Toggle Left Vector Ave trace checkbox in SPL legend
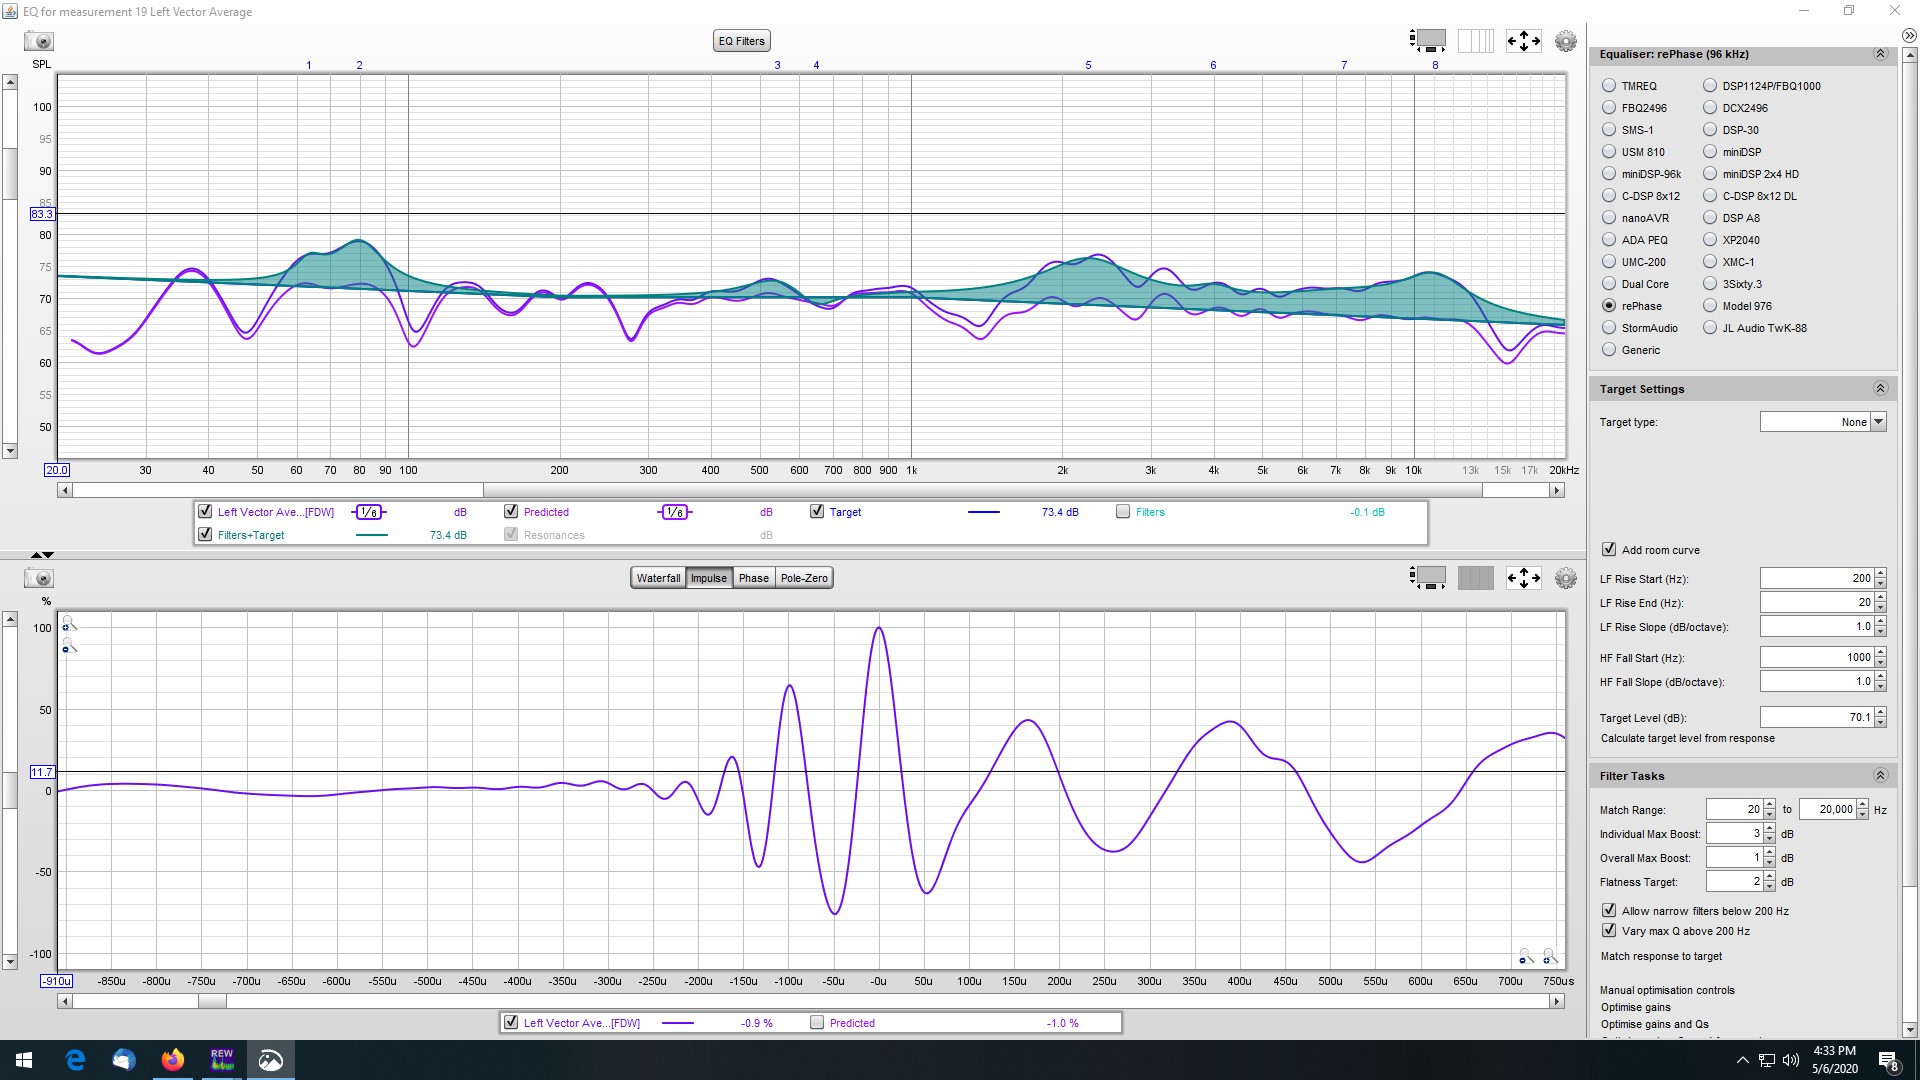This screenshot has height=1080, width=1920. (205, 511)
